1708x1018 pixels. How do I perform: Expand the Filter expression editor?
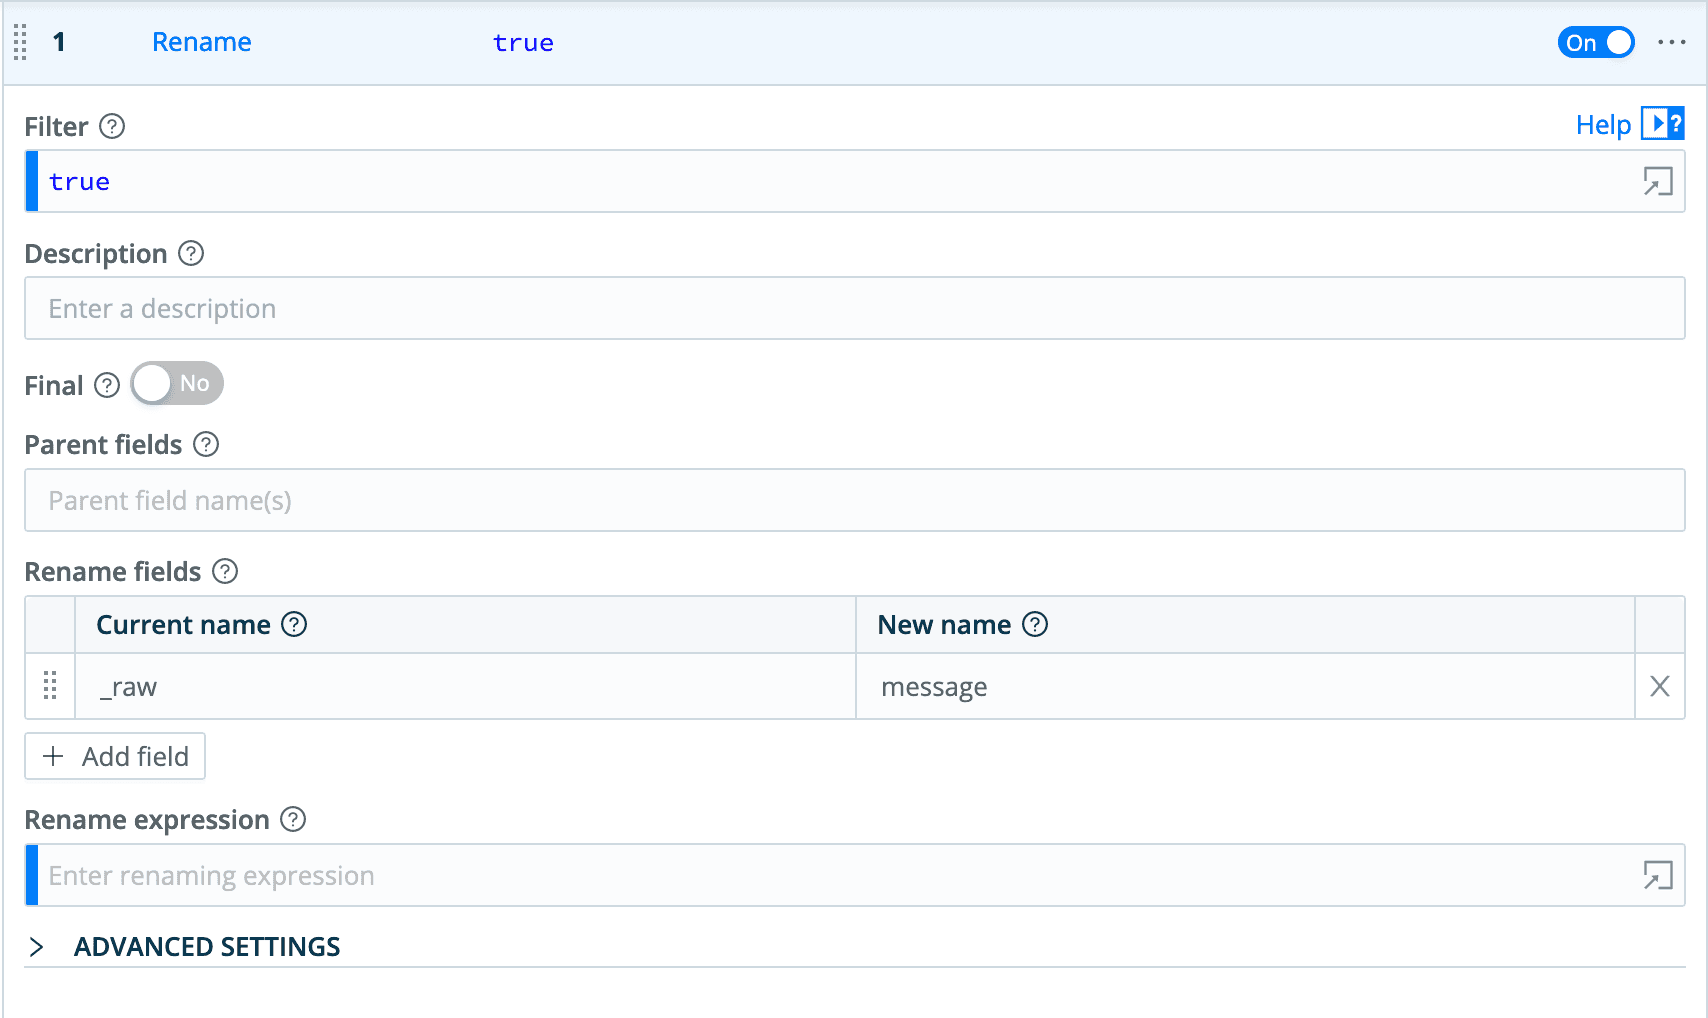click(1657, 182)
